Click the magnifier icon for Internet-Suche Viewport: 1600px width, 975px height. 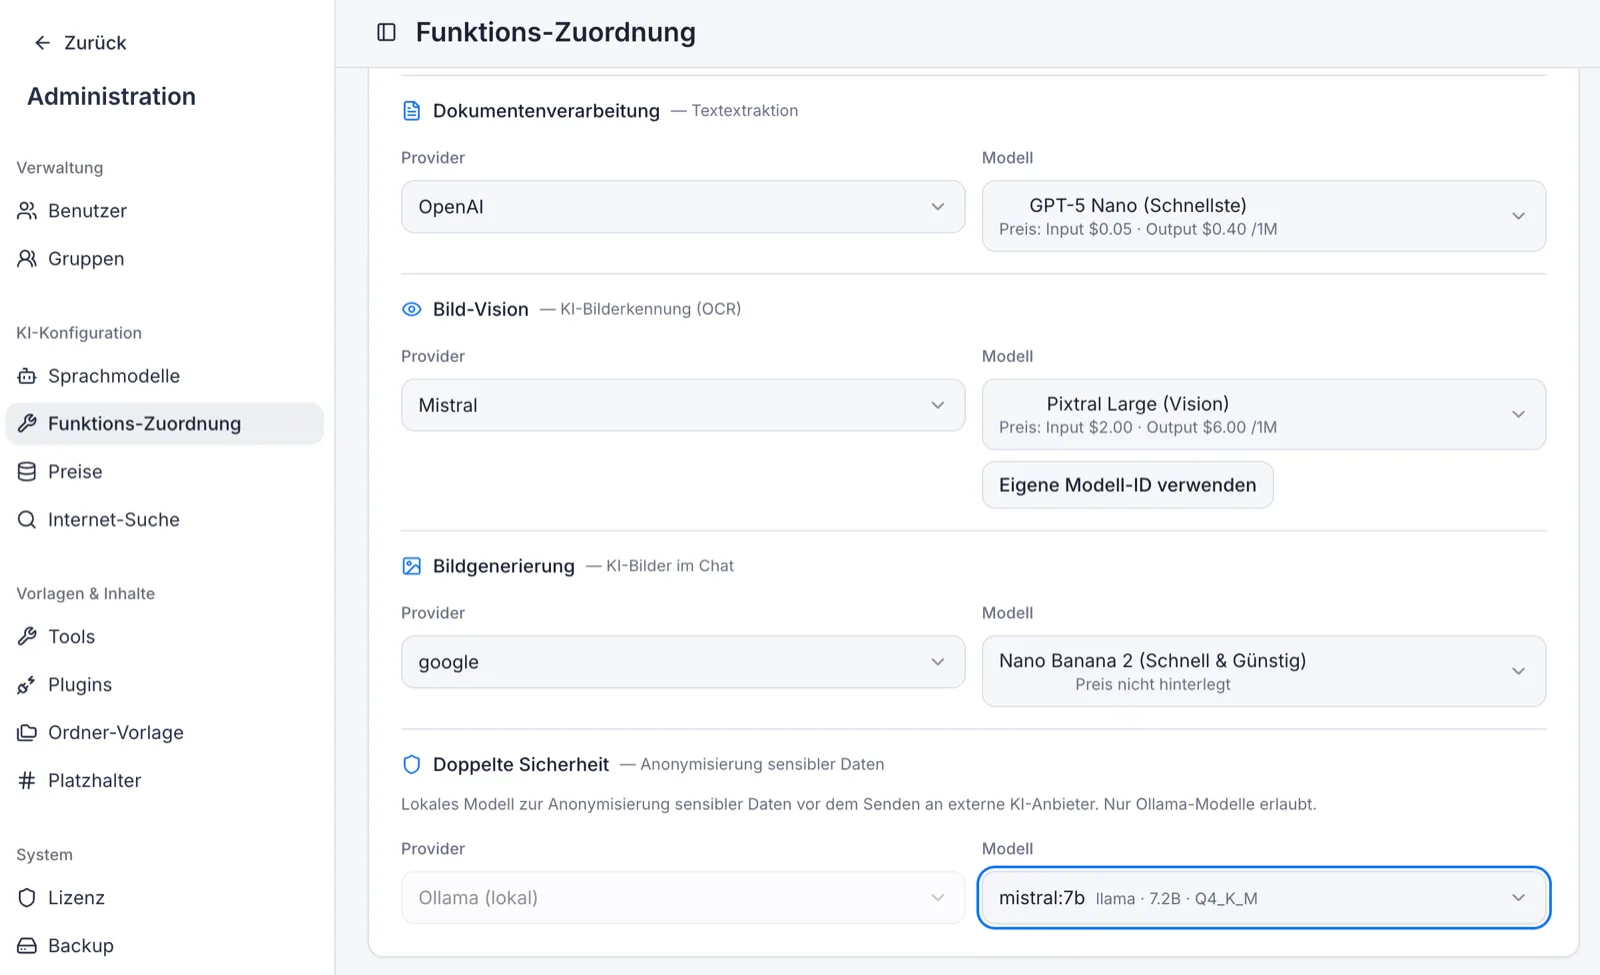(x=27, y=519)
